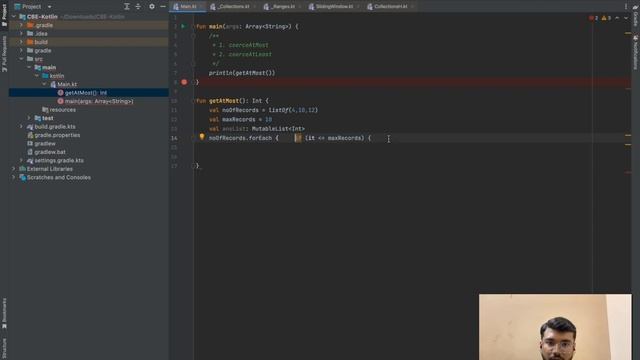
Task: Expand External Libraries
Action: (14, 169)
